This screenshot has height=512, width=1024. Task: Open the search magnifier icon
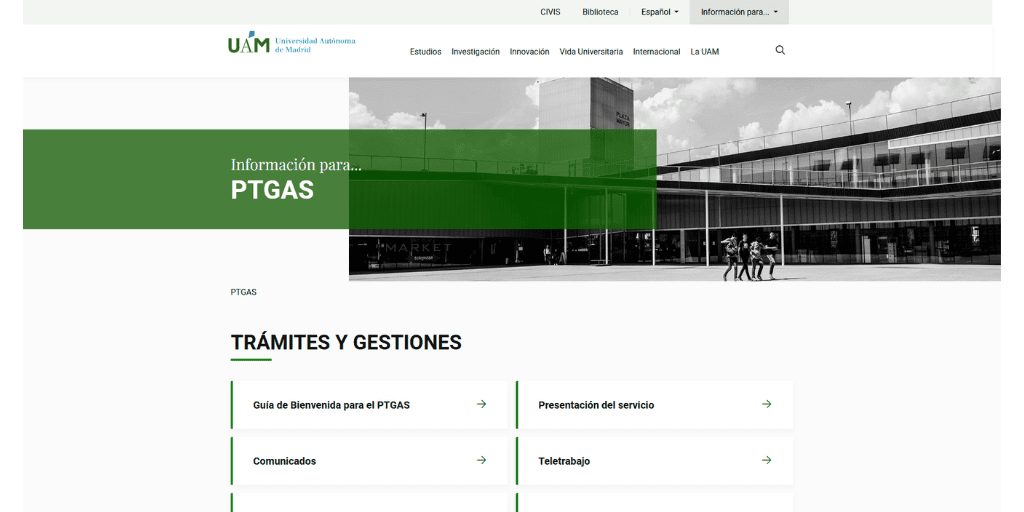(780, 50)
